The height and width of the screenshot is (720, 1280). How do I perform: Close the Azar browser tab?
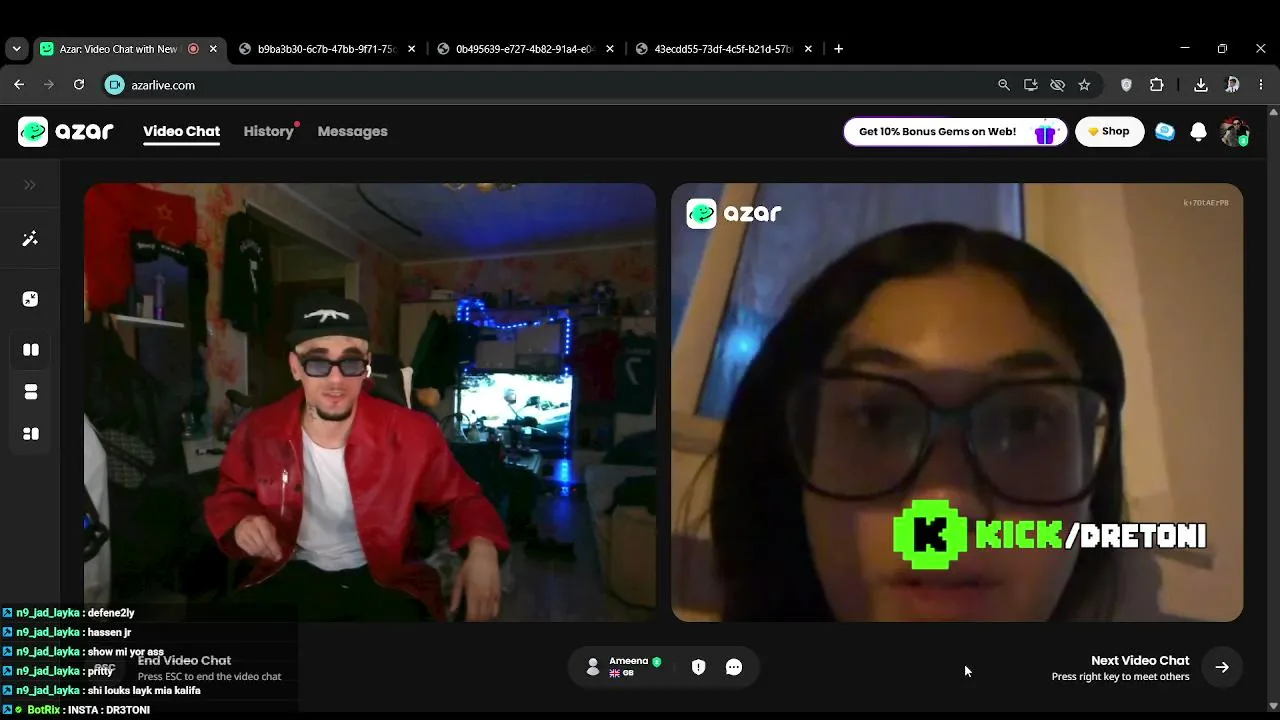click(x=213, y=49)
